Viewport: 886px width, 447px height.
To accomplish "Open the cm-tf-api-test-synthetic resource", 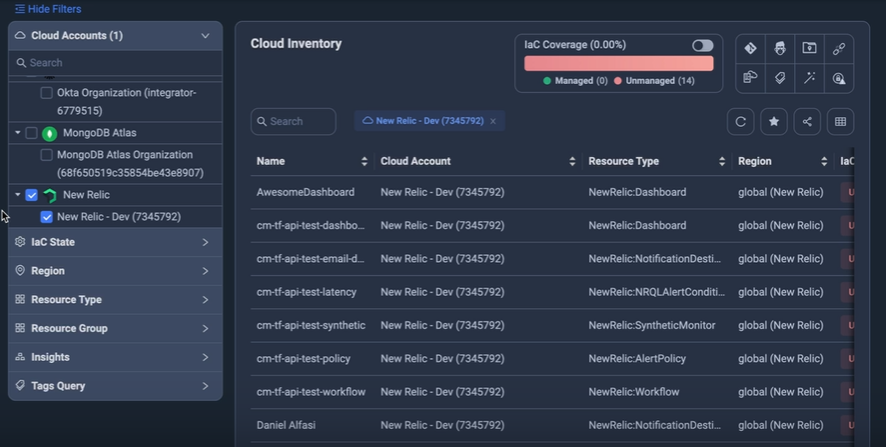I will point(551,326).
